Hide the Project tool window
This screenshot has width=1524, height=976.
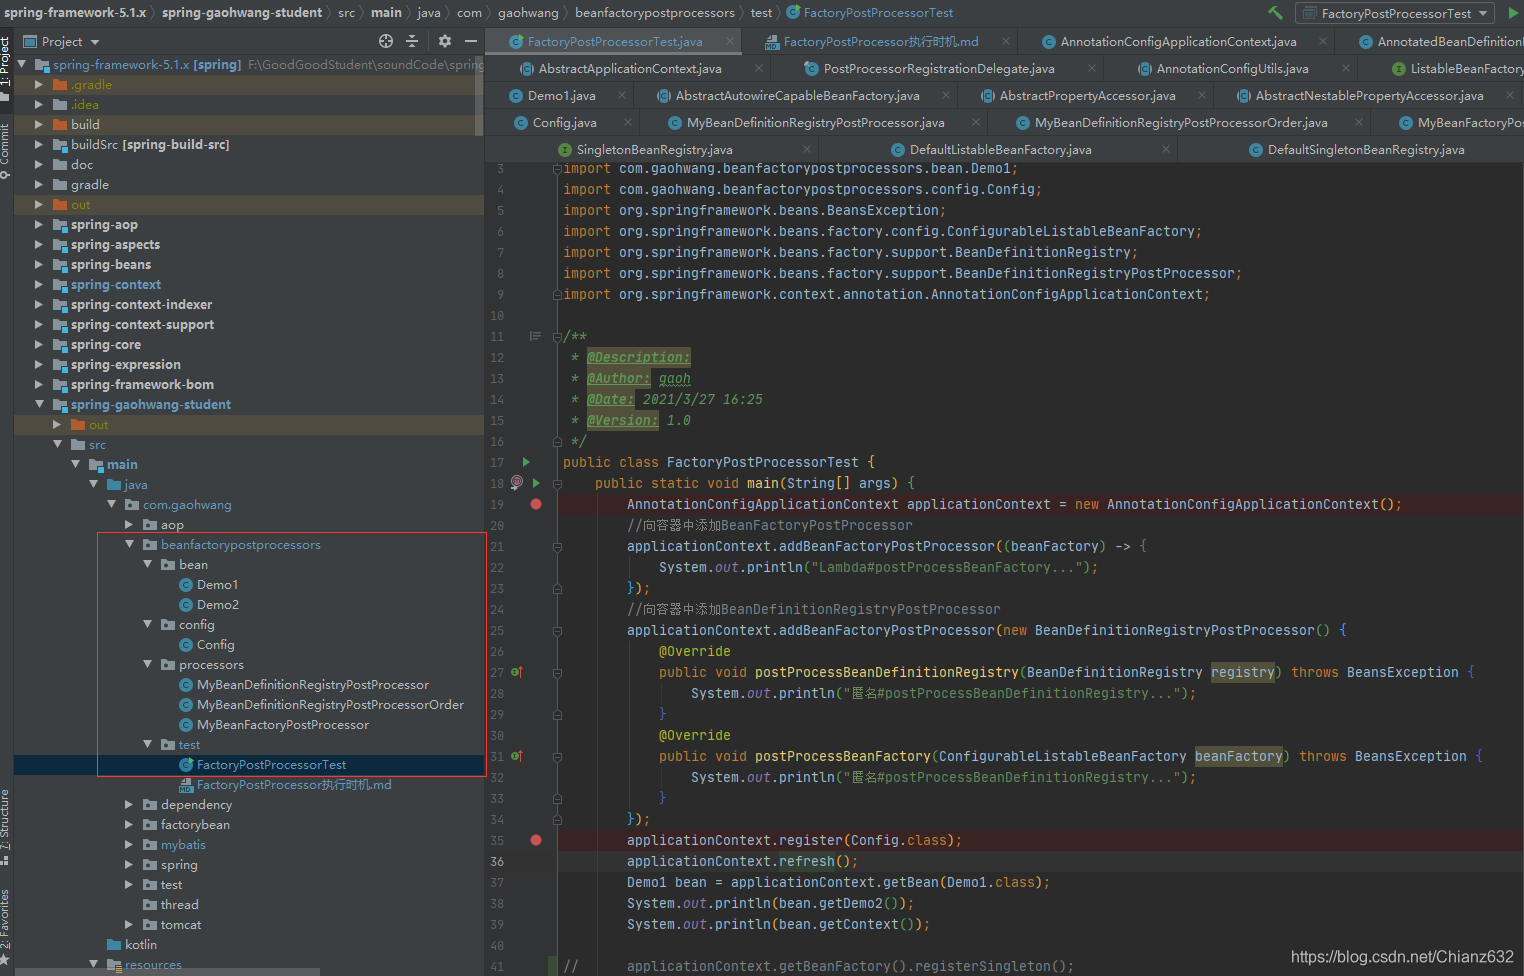pos(471,41)
